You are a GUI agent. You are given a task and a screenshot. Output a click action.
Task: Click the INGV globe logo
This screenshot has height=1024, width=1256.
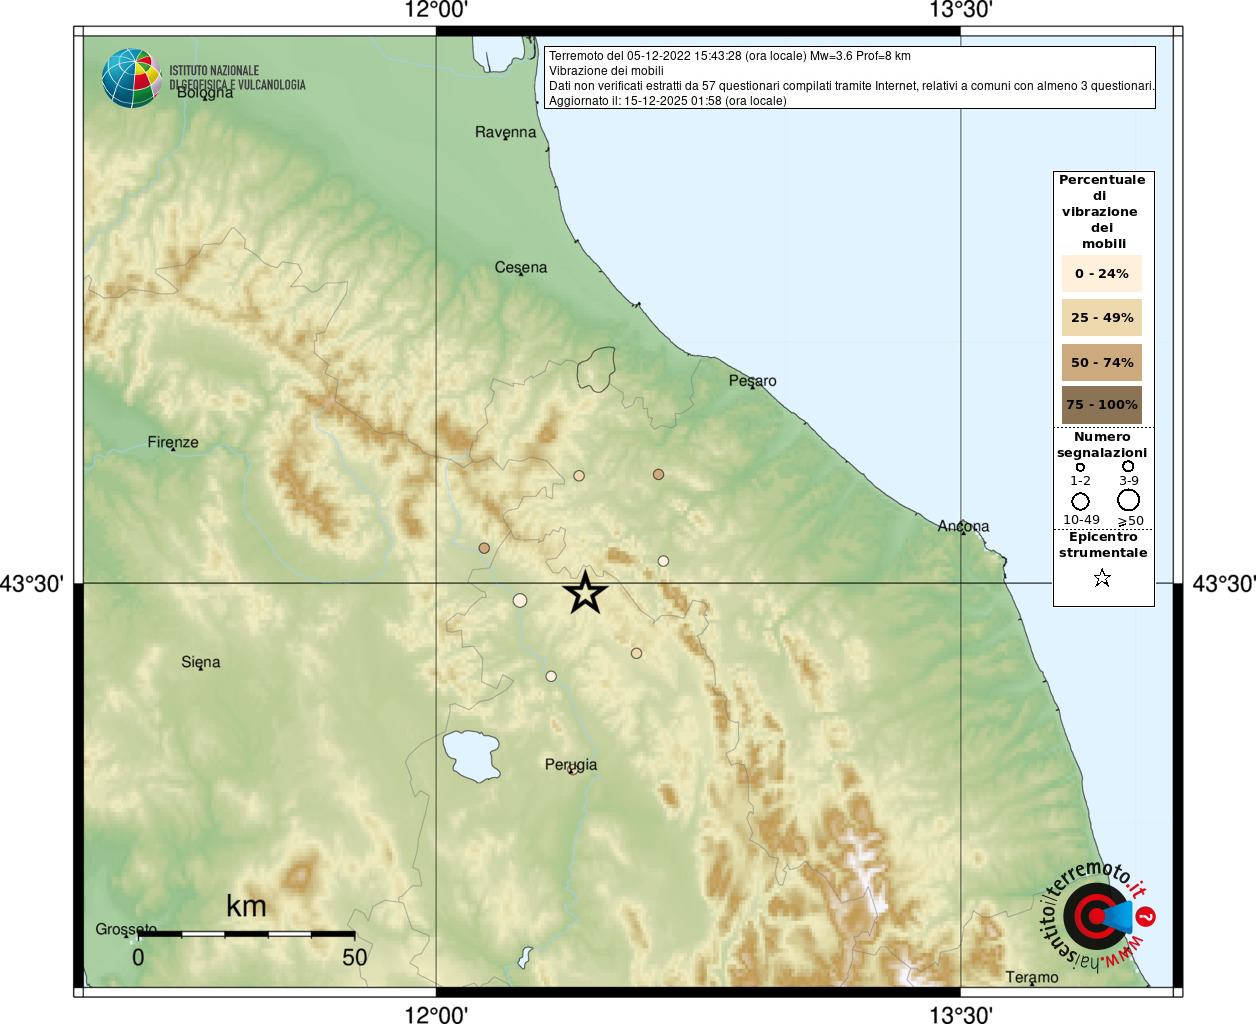131,78
